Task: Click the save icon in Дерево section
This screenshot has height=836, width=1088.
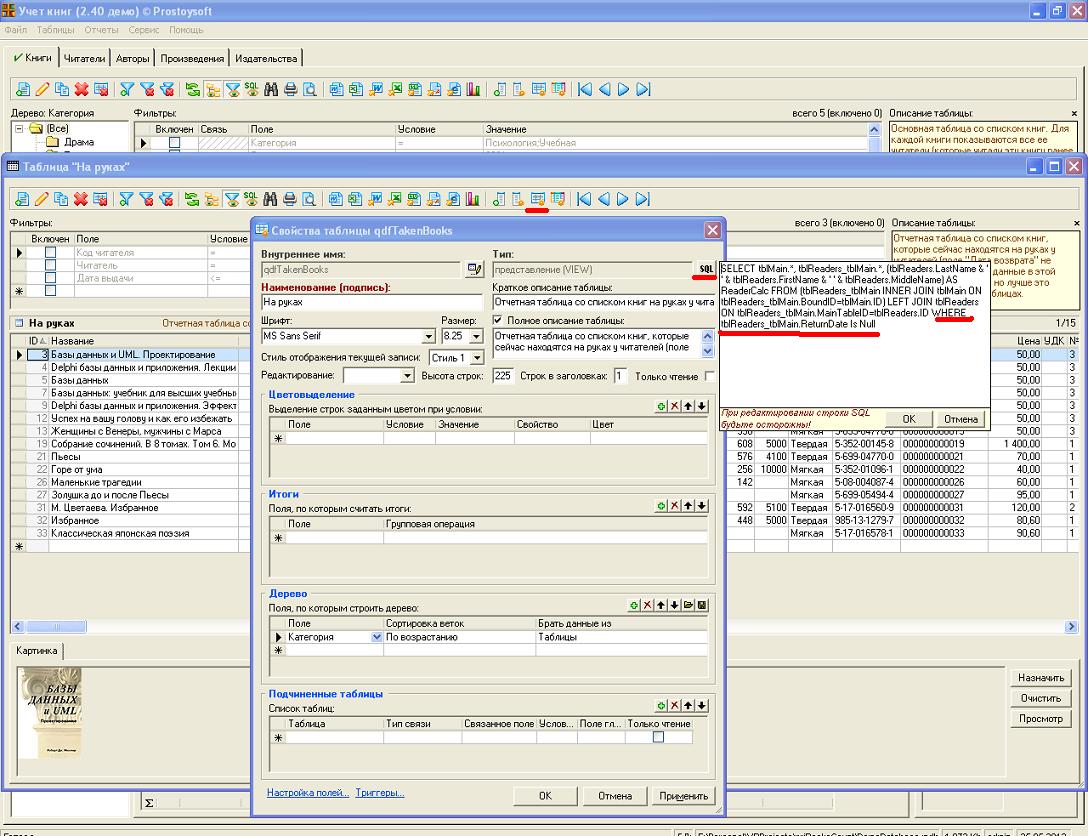Action: pos(703,605)
